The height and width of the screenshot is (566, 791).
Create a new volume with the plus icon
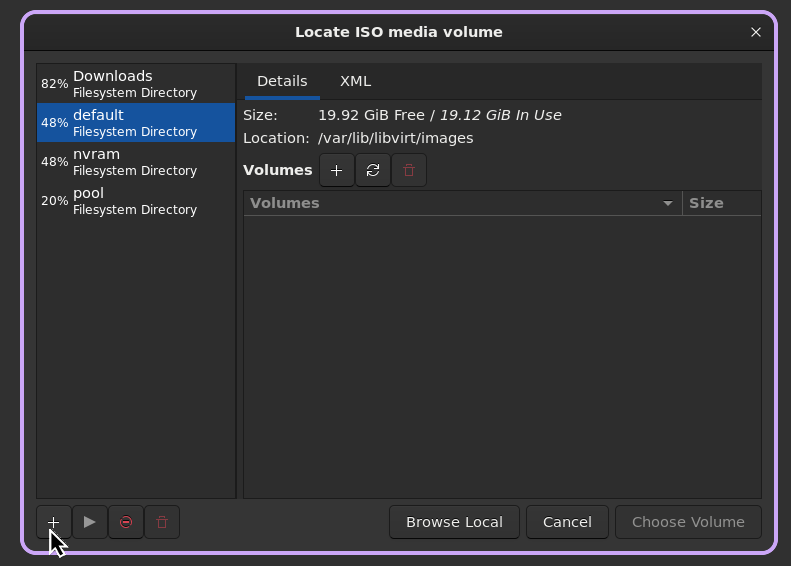[337, 171]
